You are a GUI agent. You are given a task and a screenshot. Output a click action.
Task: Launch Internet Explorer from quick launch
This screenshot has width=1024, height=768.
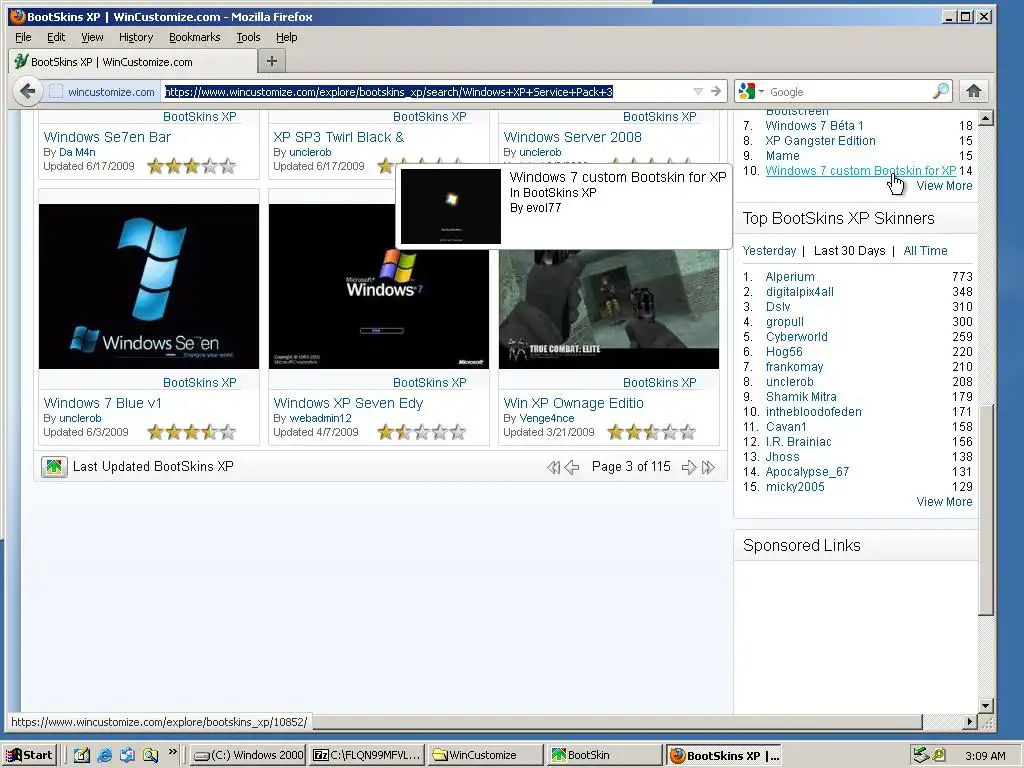(x=104, y=755)
